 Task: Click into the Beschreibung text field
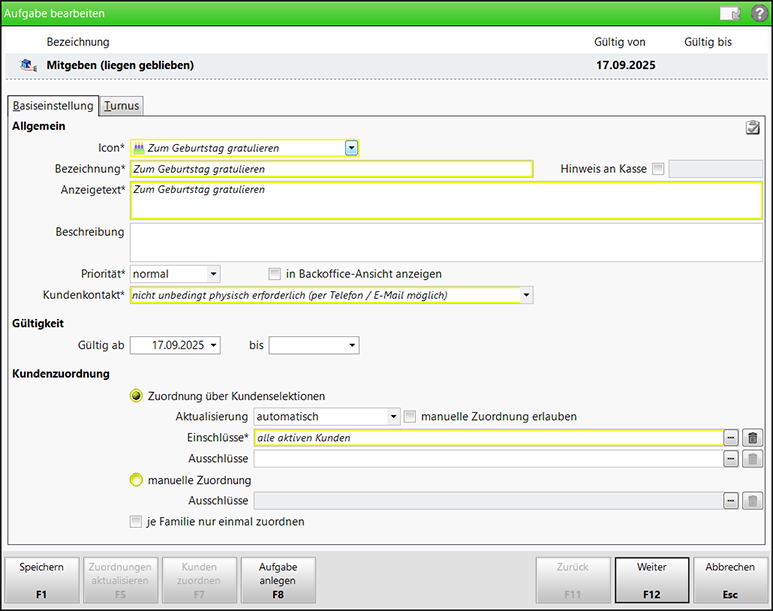[445, 242]
